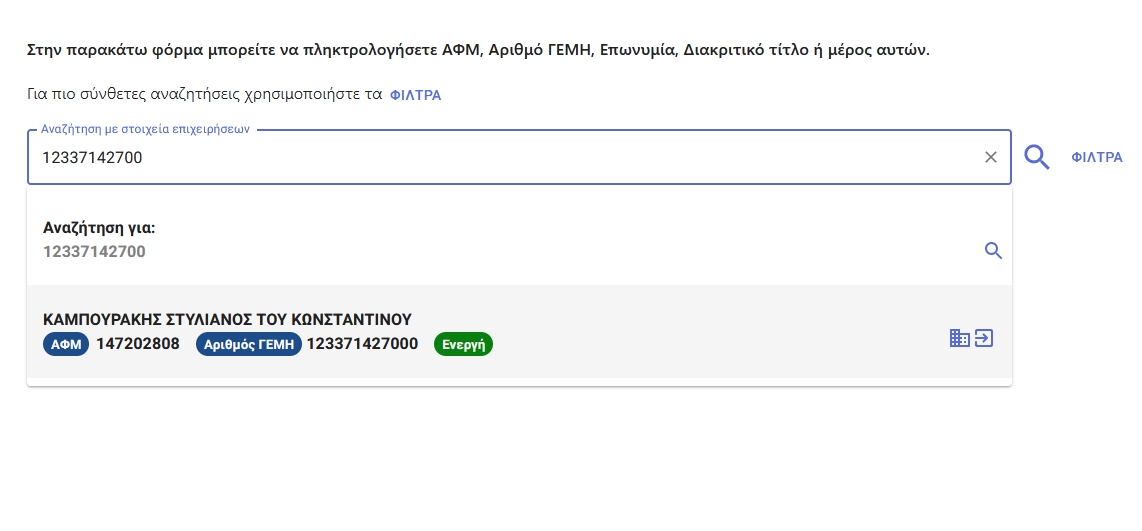Click the 'Αναζήτηση για:' heading
The image size is (1142, 531).
click(x=99, y=228)
